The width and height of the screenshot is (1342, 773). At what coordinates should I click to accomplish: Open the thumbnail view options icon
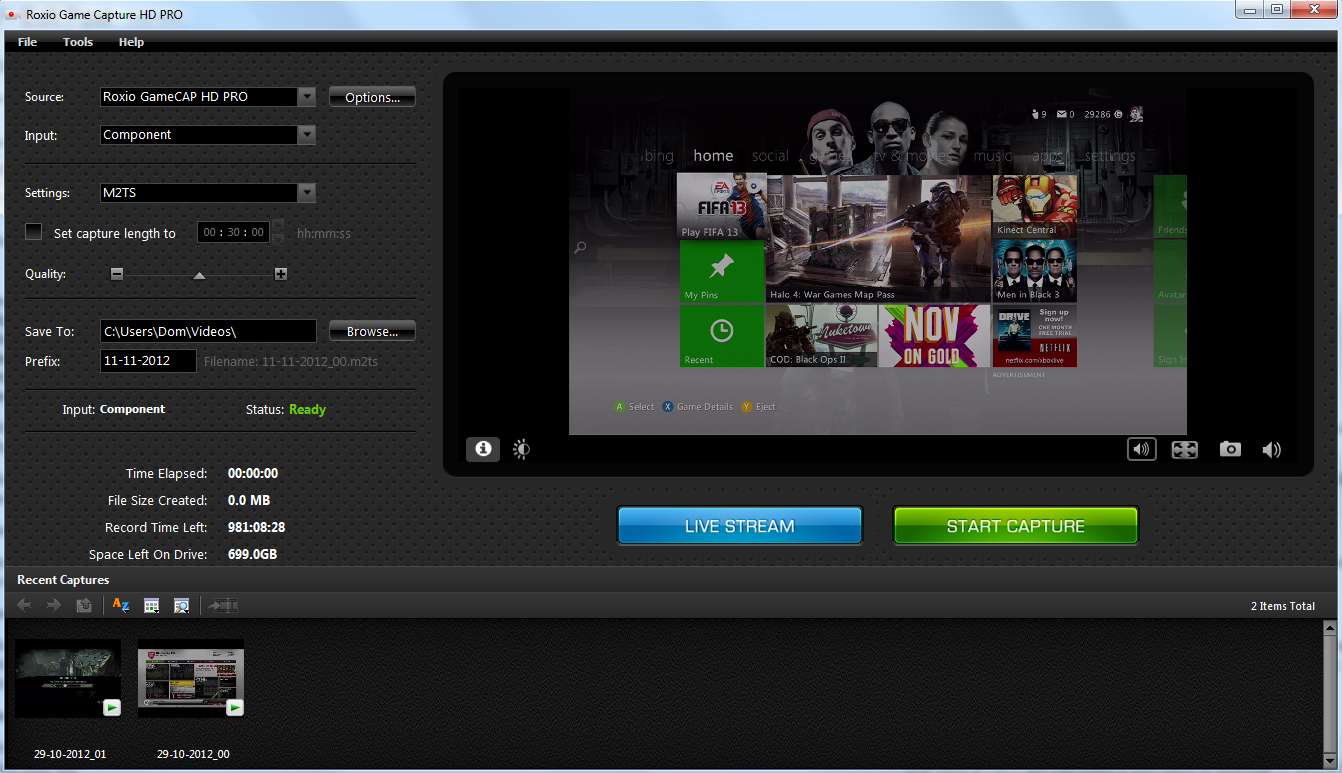click(152, 605)
